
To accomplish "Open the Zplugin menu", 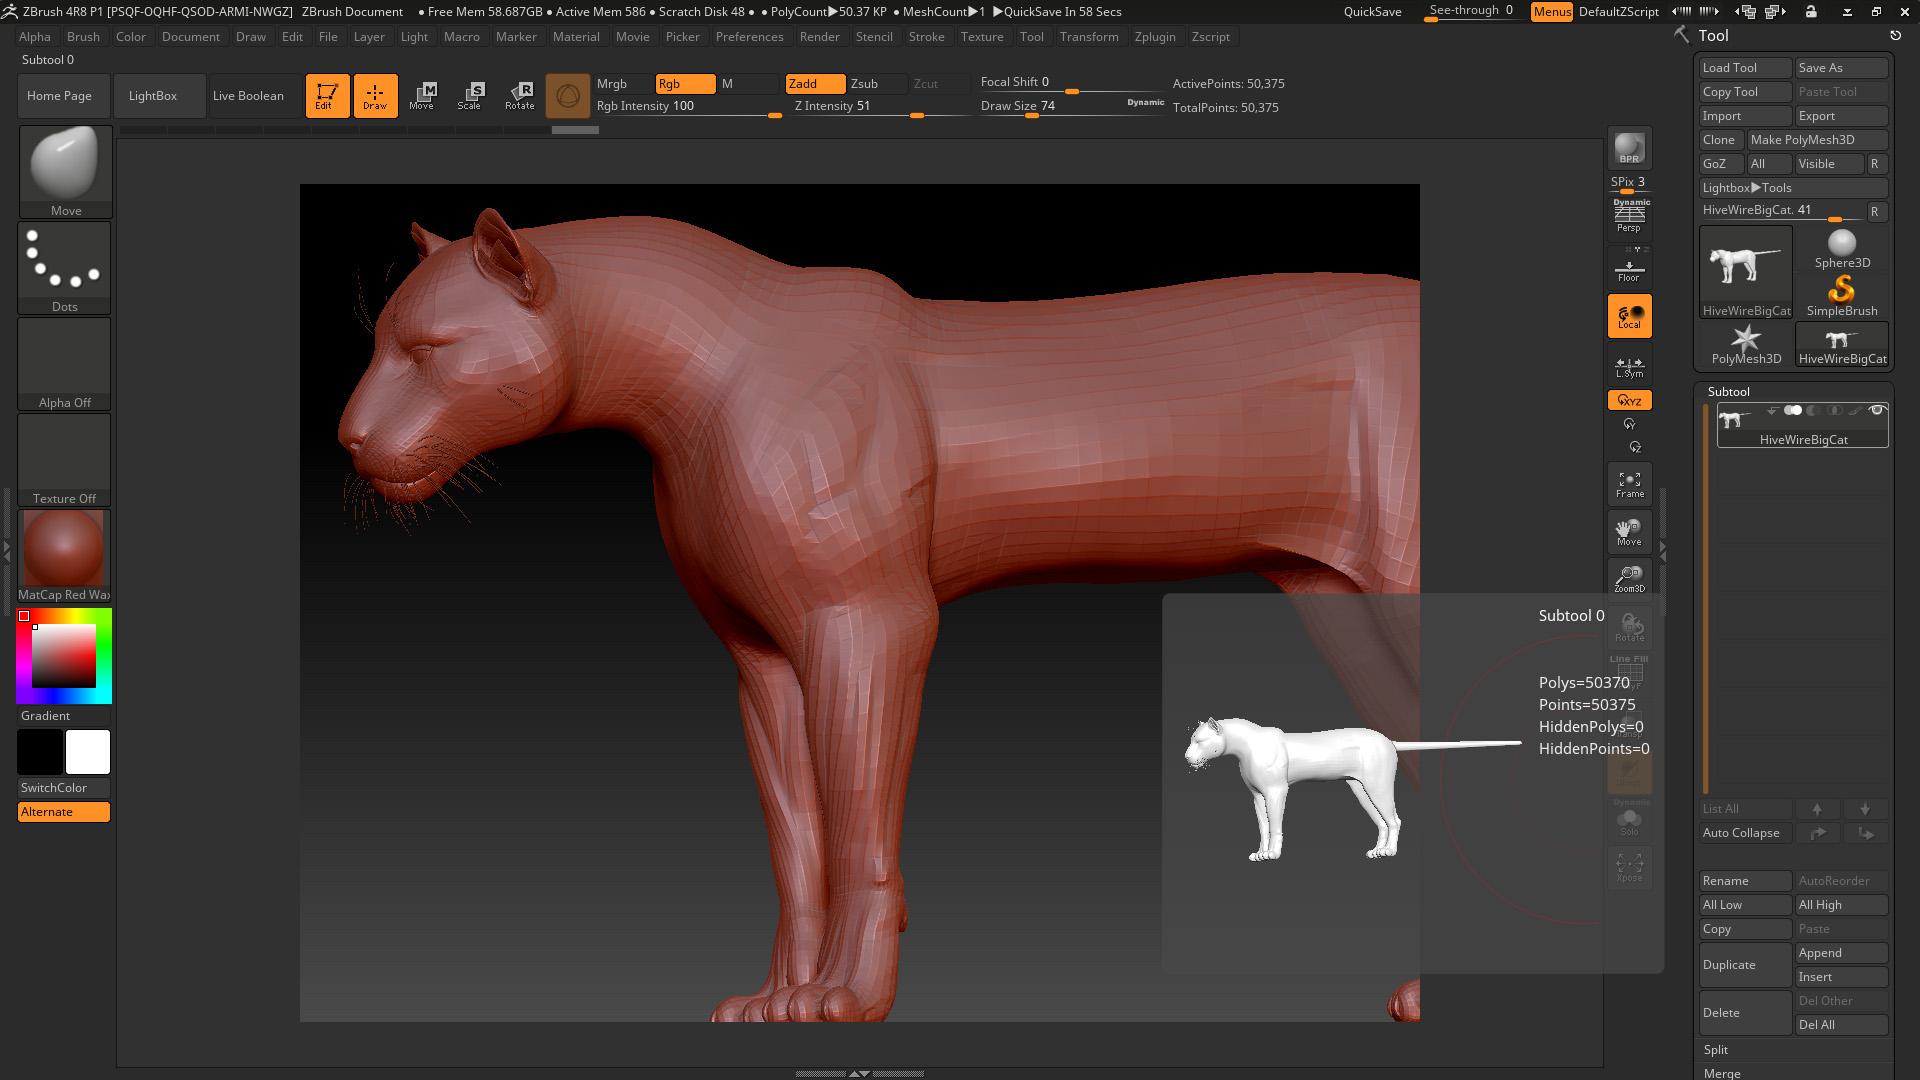I will coord(1155,37).
